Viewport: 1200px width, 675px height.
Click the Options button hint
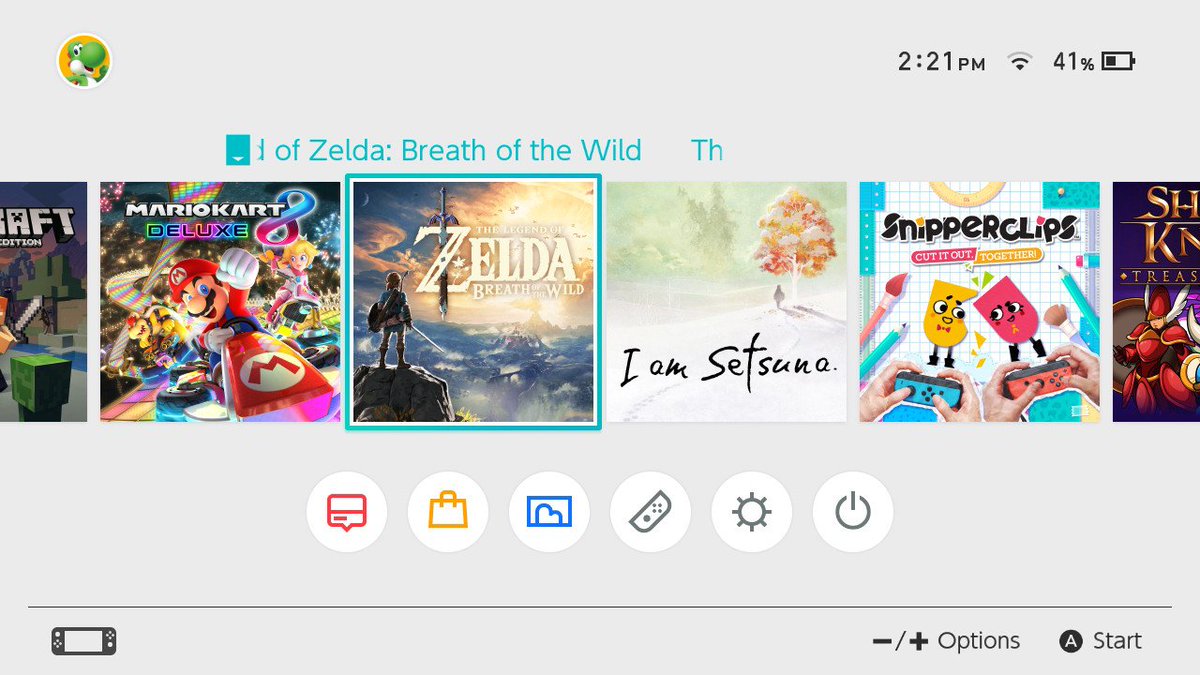pyautogui.click(x=946, y=641)
